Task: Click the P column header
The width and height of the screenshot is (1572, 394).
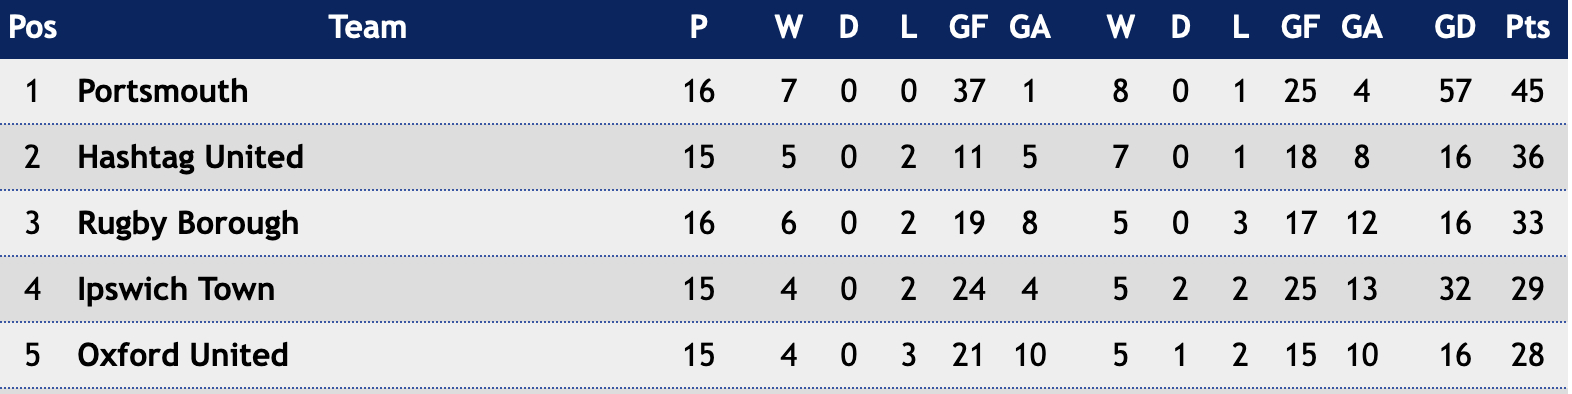Action: pyautogui.click(x=699, y=27)
